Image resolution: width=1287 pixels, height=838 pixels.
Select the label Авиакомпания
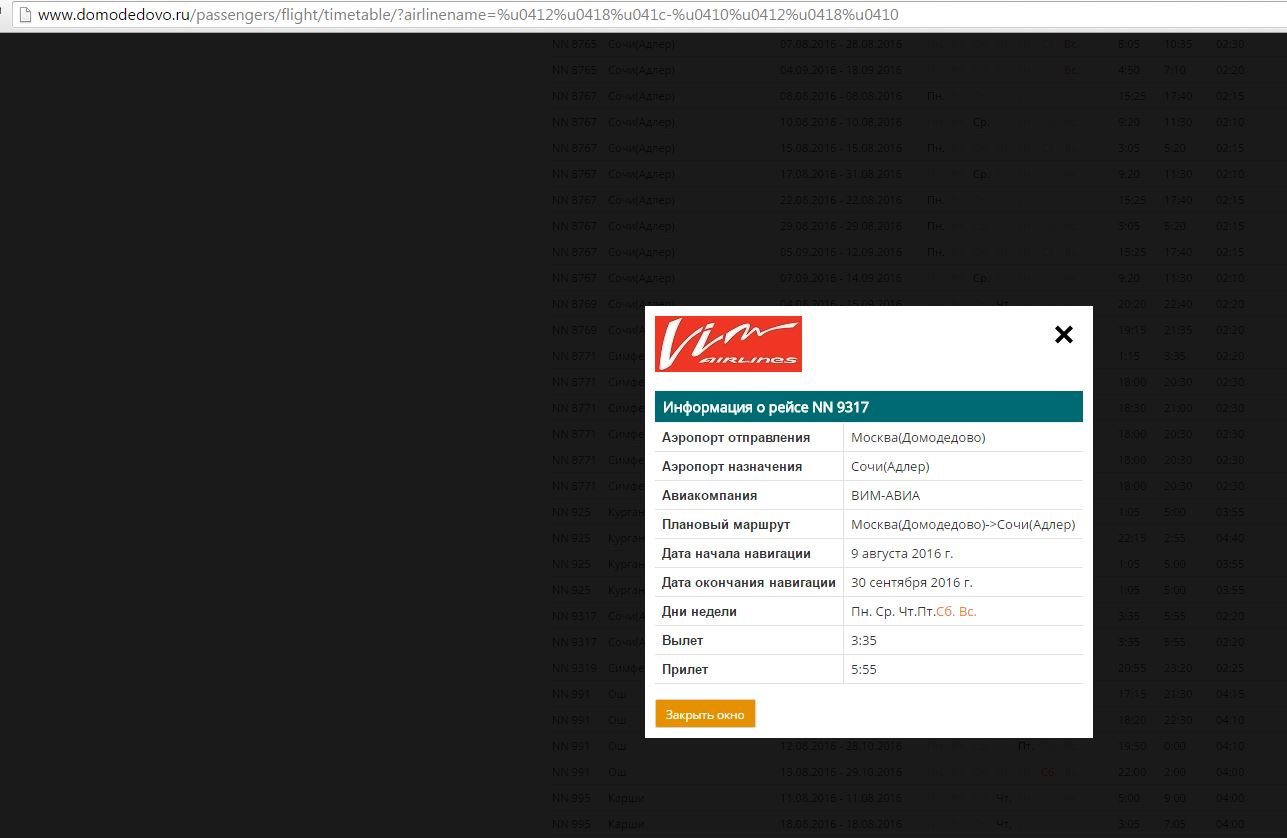point(709,496)
